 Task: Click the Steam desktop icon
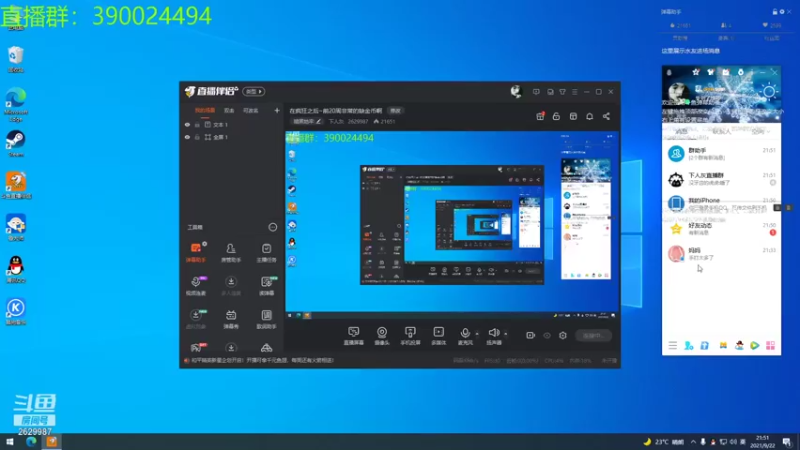click(15, 143)
